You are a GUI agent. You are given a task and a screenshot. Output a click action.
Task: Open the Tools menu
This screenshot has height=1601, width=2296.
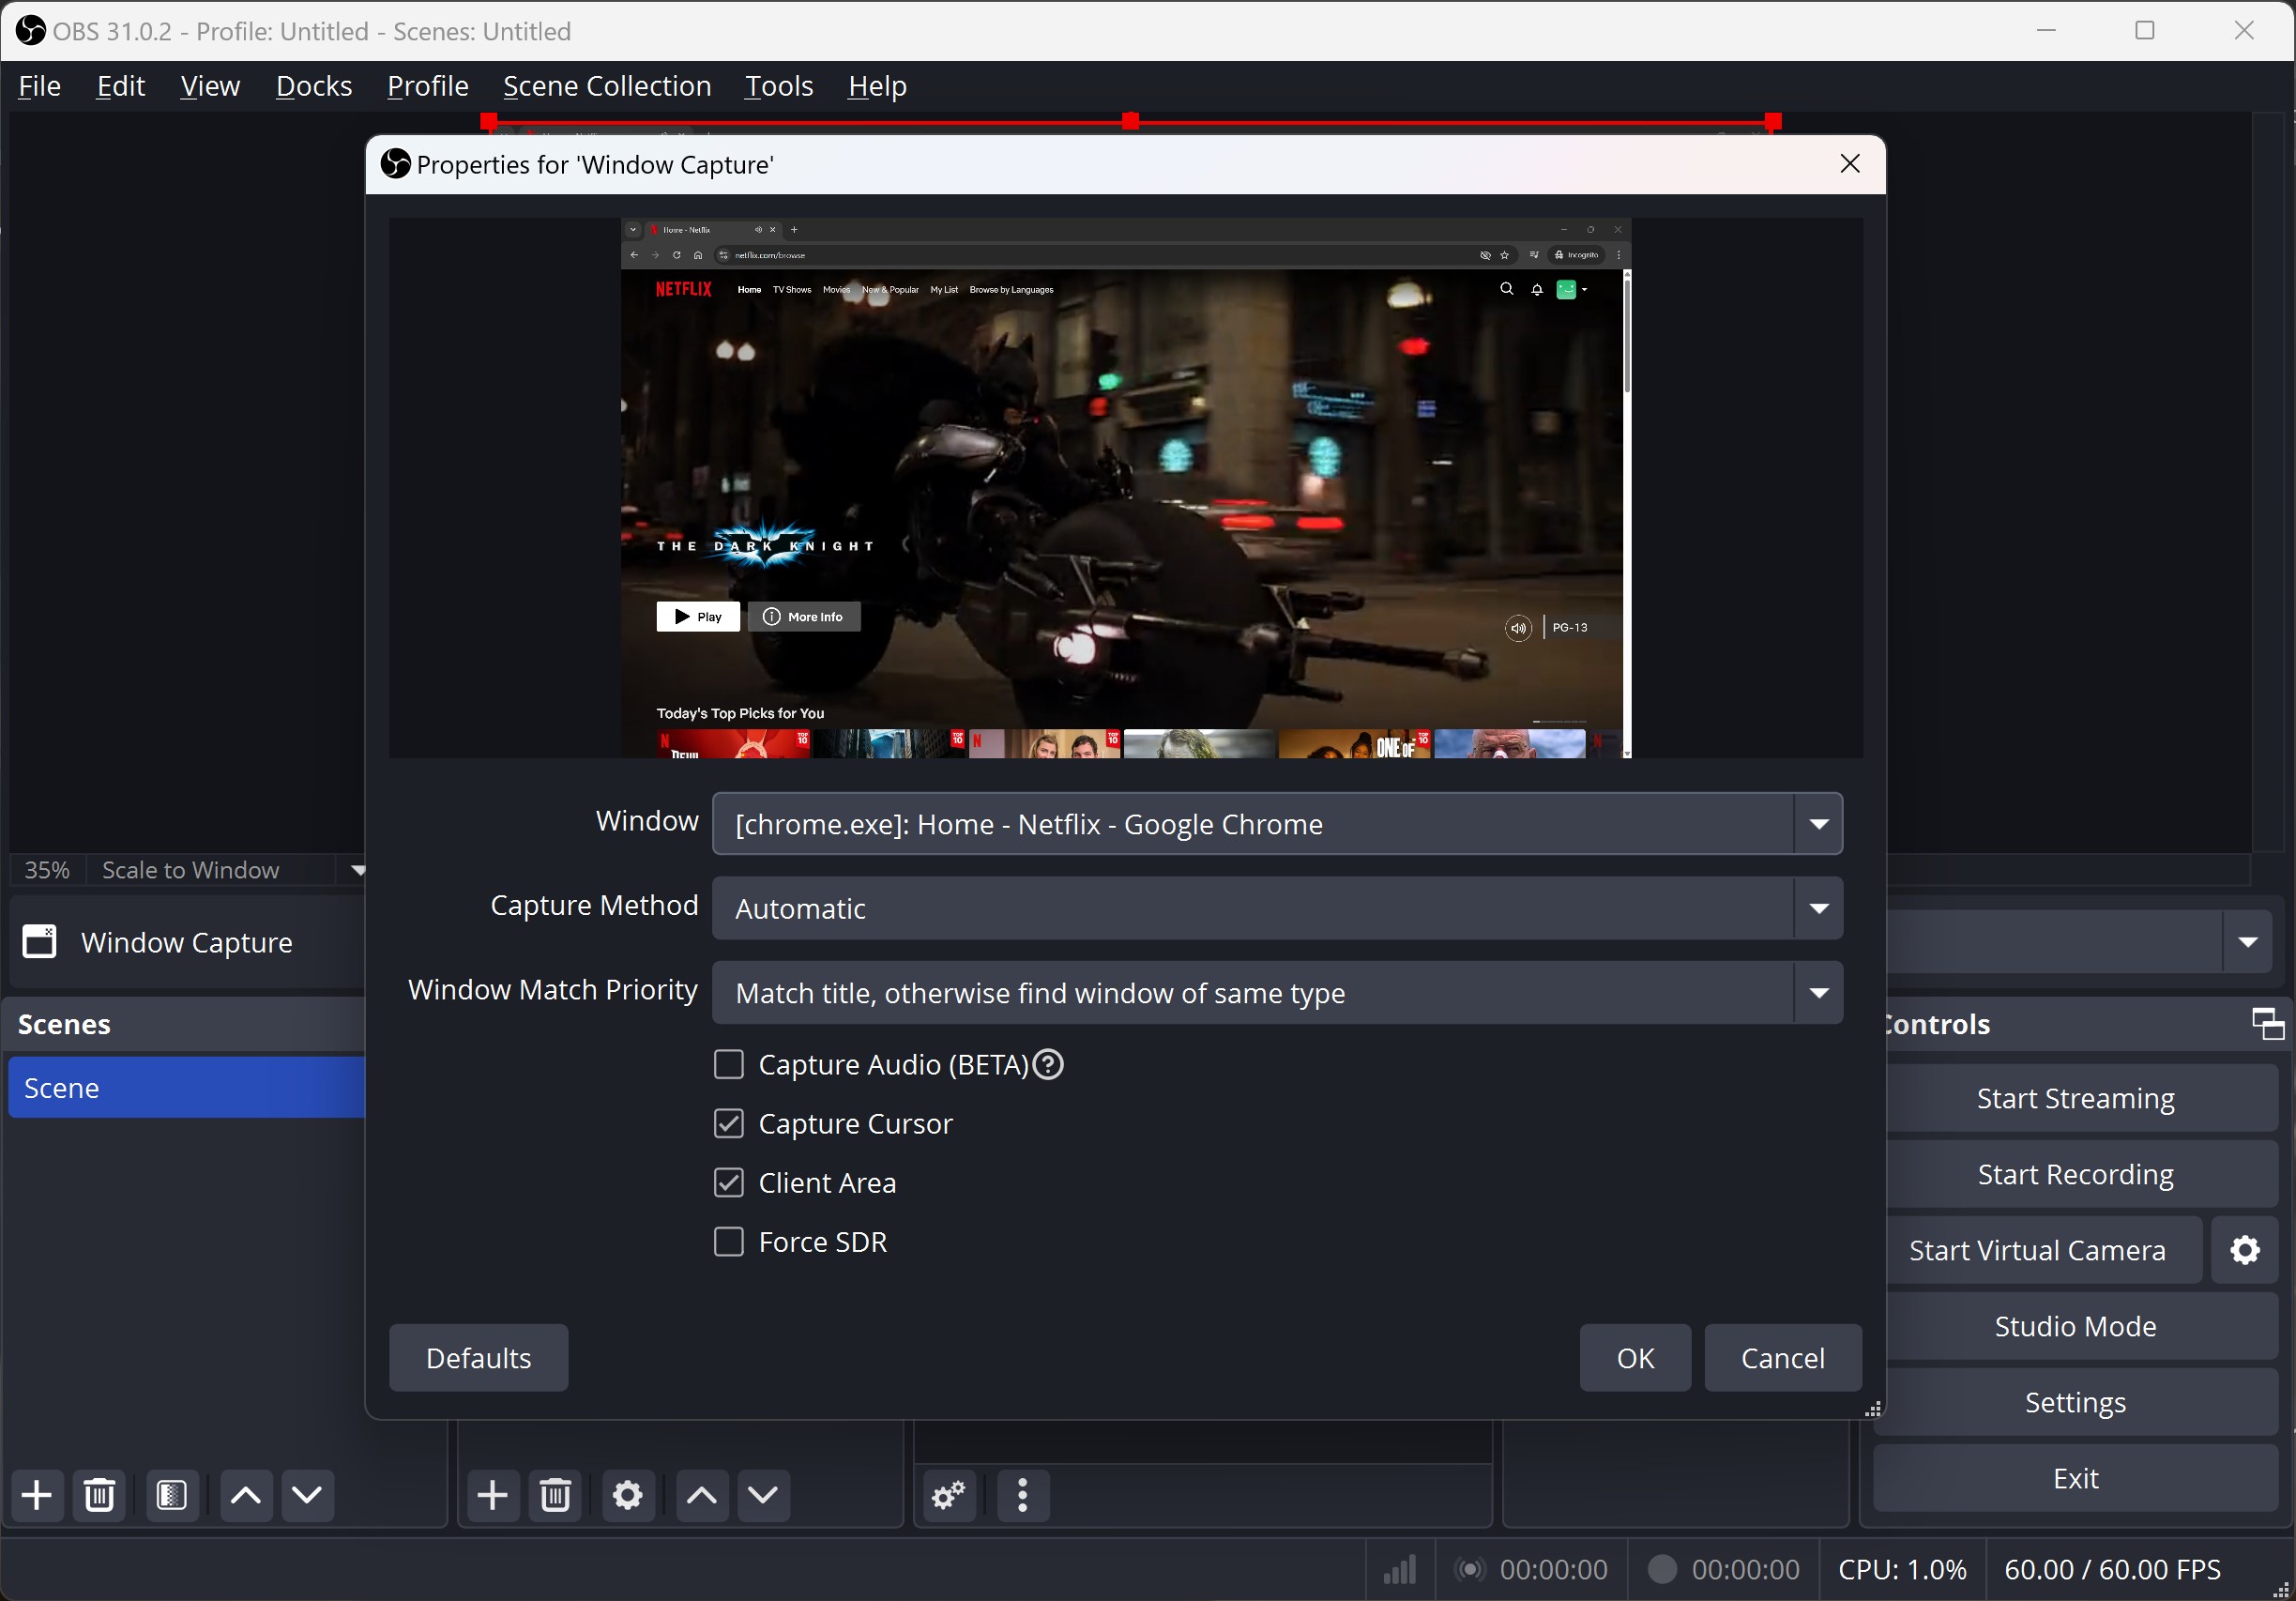coord(779,86)
